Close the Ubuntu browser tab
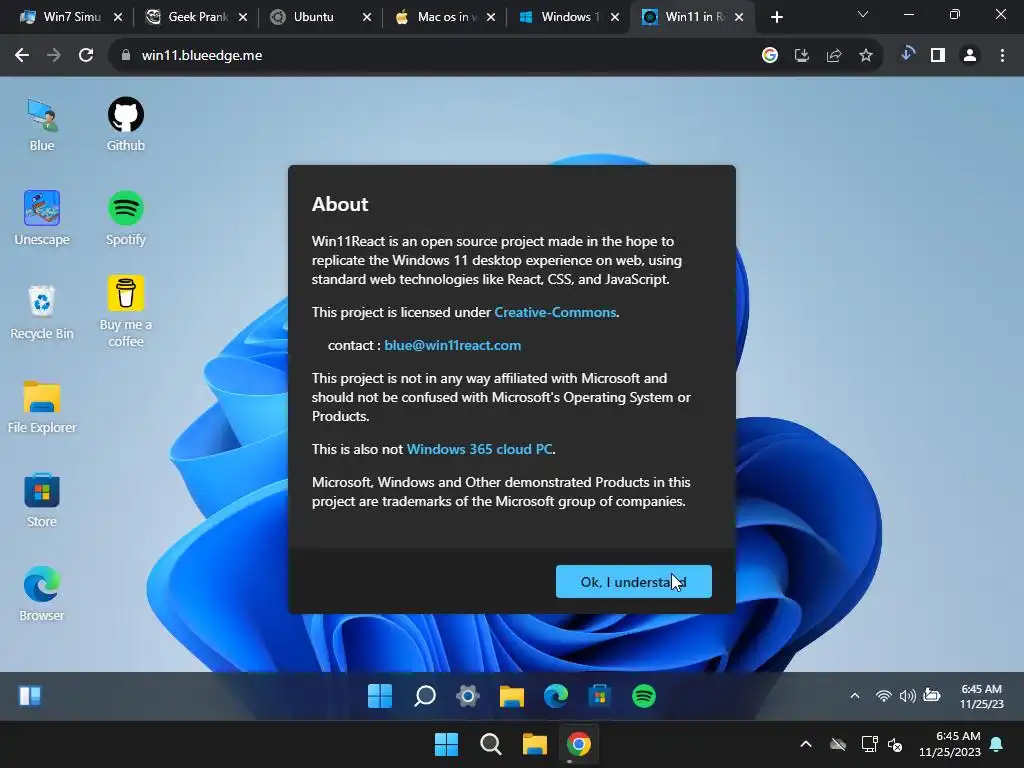The width and height of the screenshot is (1024, 768). pos(367,17)
